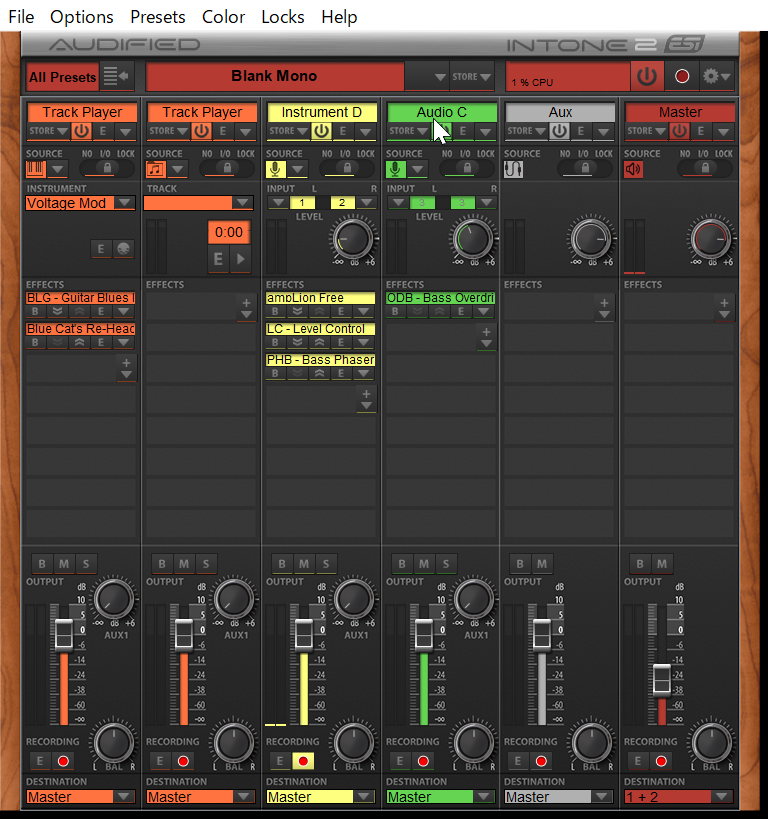The image size is (768, 819).
Task: Mute the Master channel
Action: pyautogui.click(x=662, y=564)
